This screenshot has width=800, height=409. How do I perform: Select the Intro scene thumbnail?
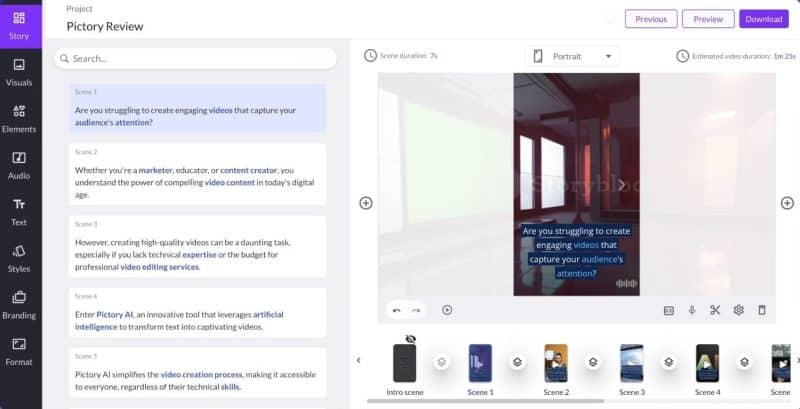pos(405,363)
